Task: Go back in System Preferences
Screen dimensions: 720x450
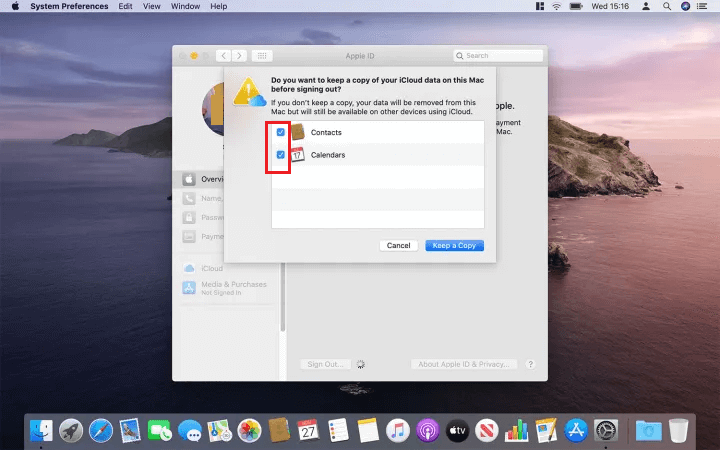Action: point(224,56)
